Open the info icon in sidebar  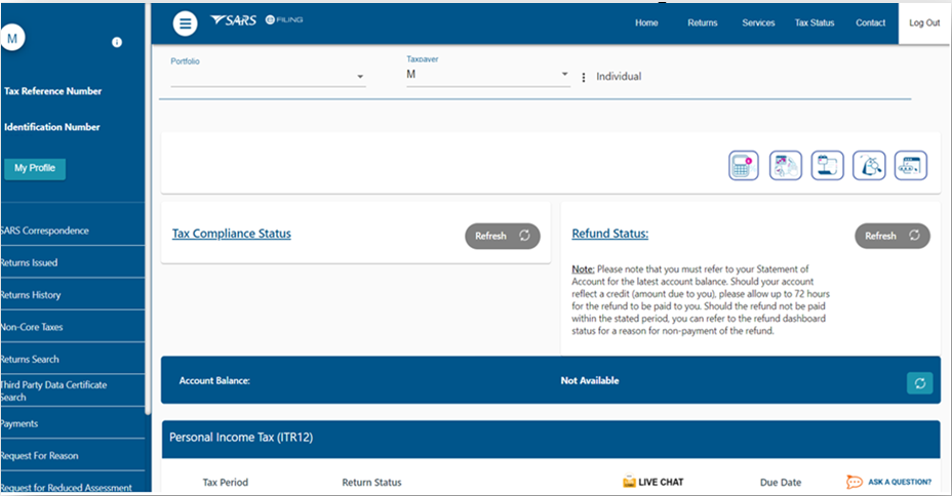coord(117,42)
